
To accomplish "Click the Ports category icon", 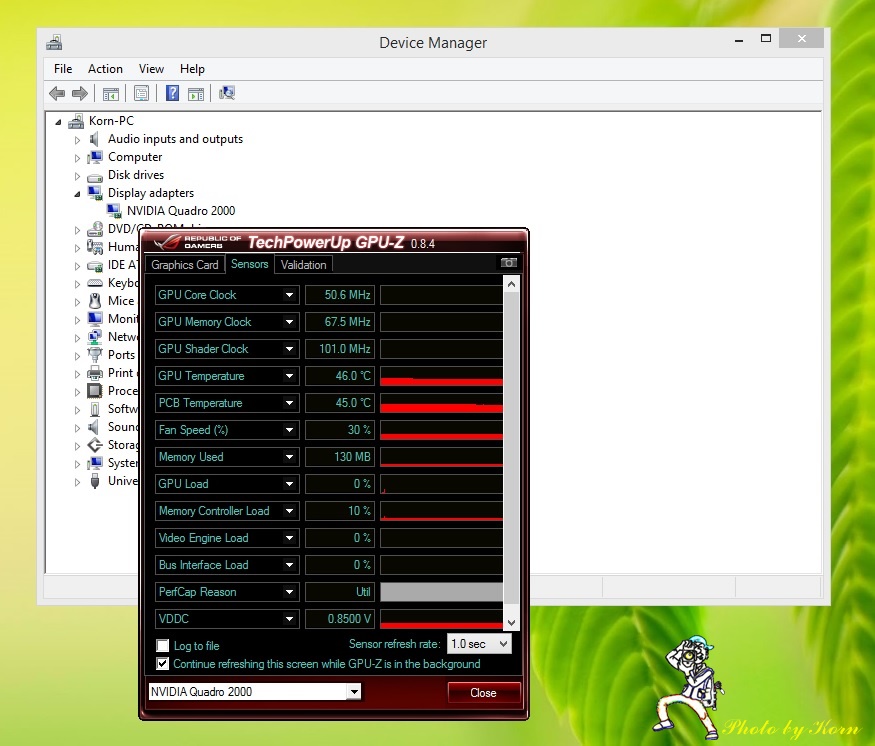I will coord(95,355).
